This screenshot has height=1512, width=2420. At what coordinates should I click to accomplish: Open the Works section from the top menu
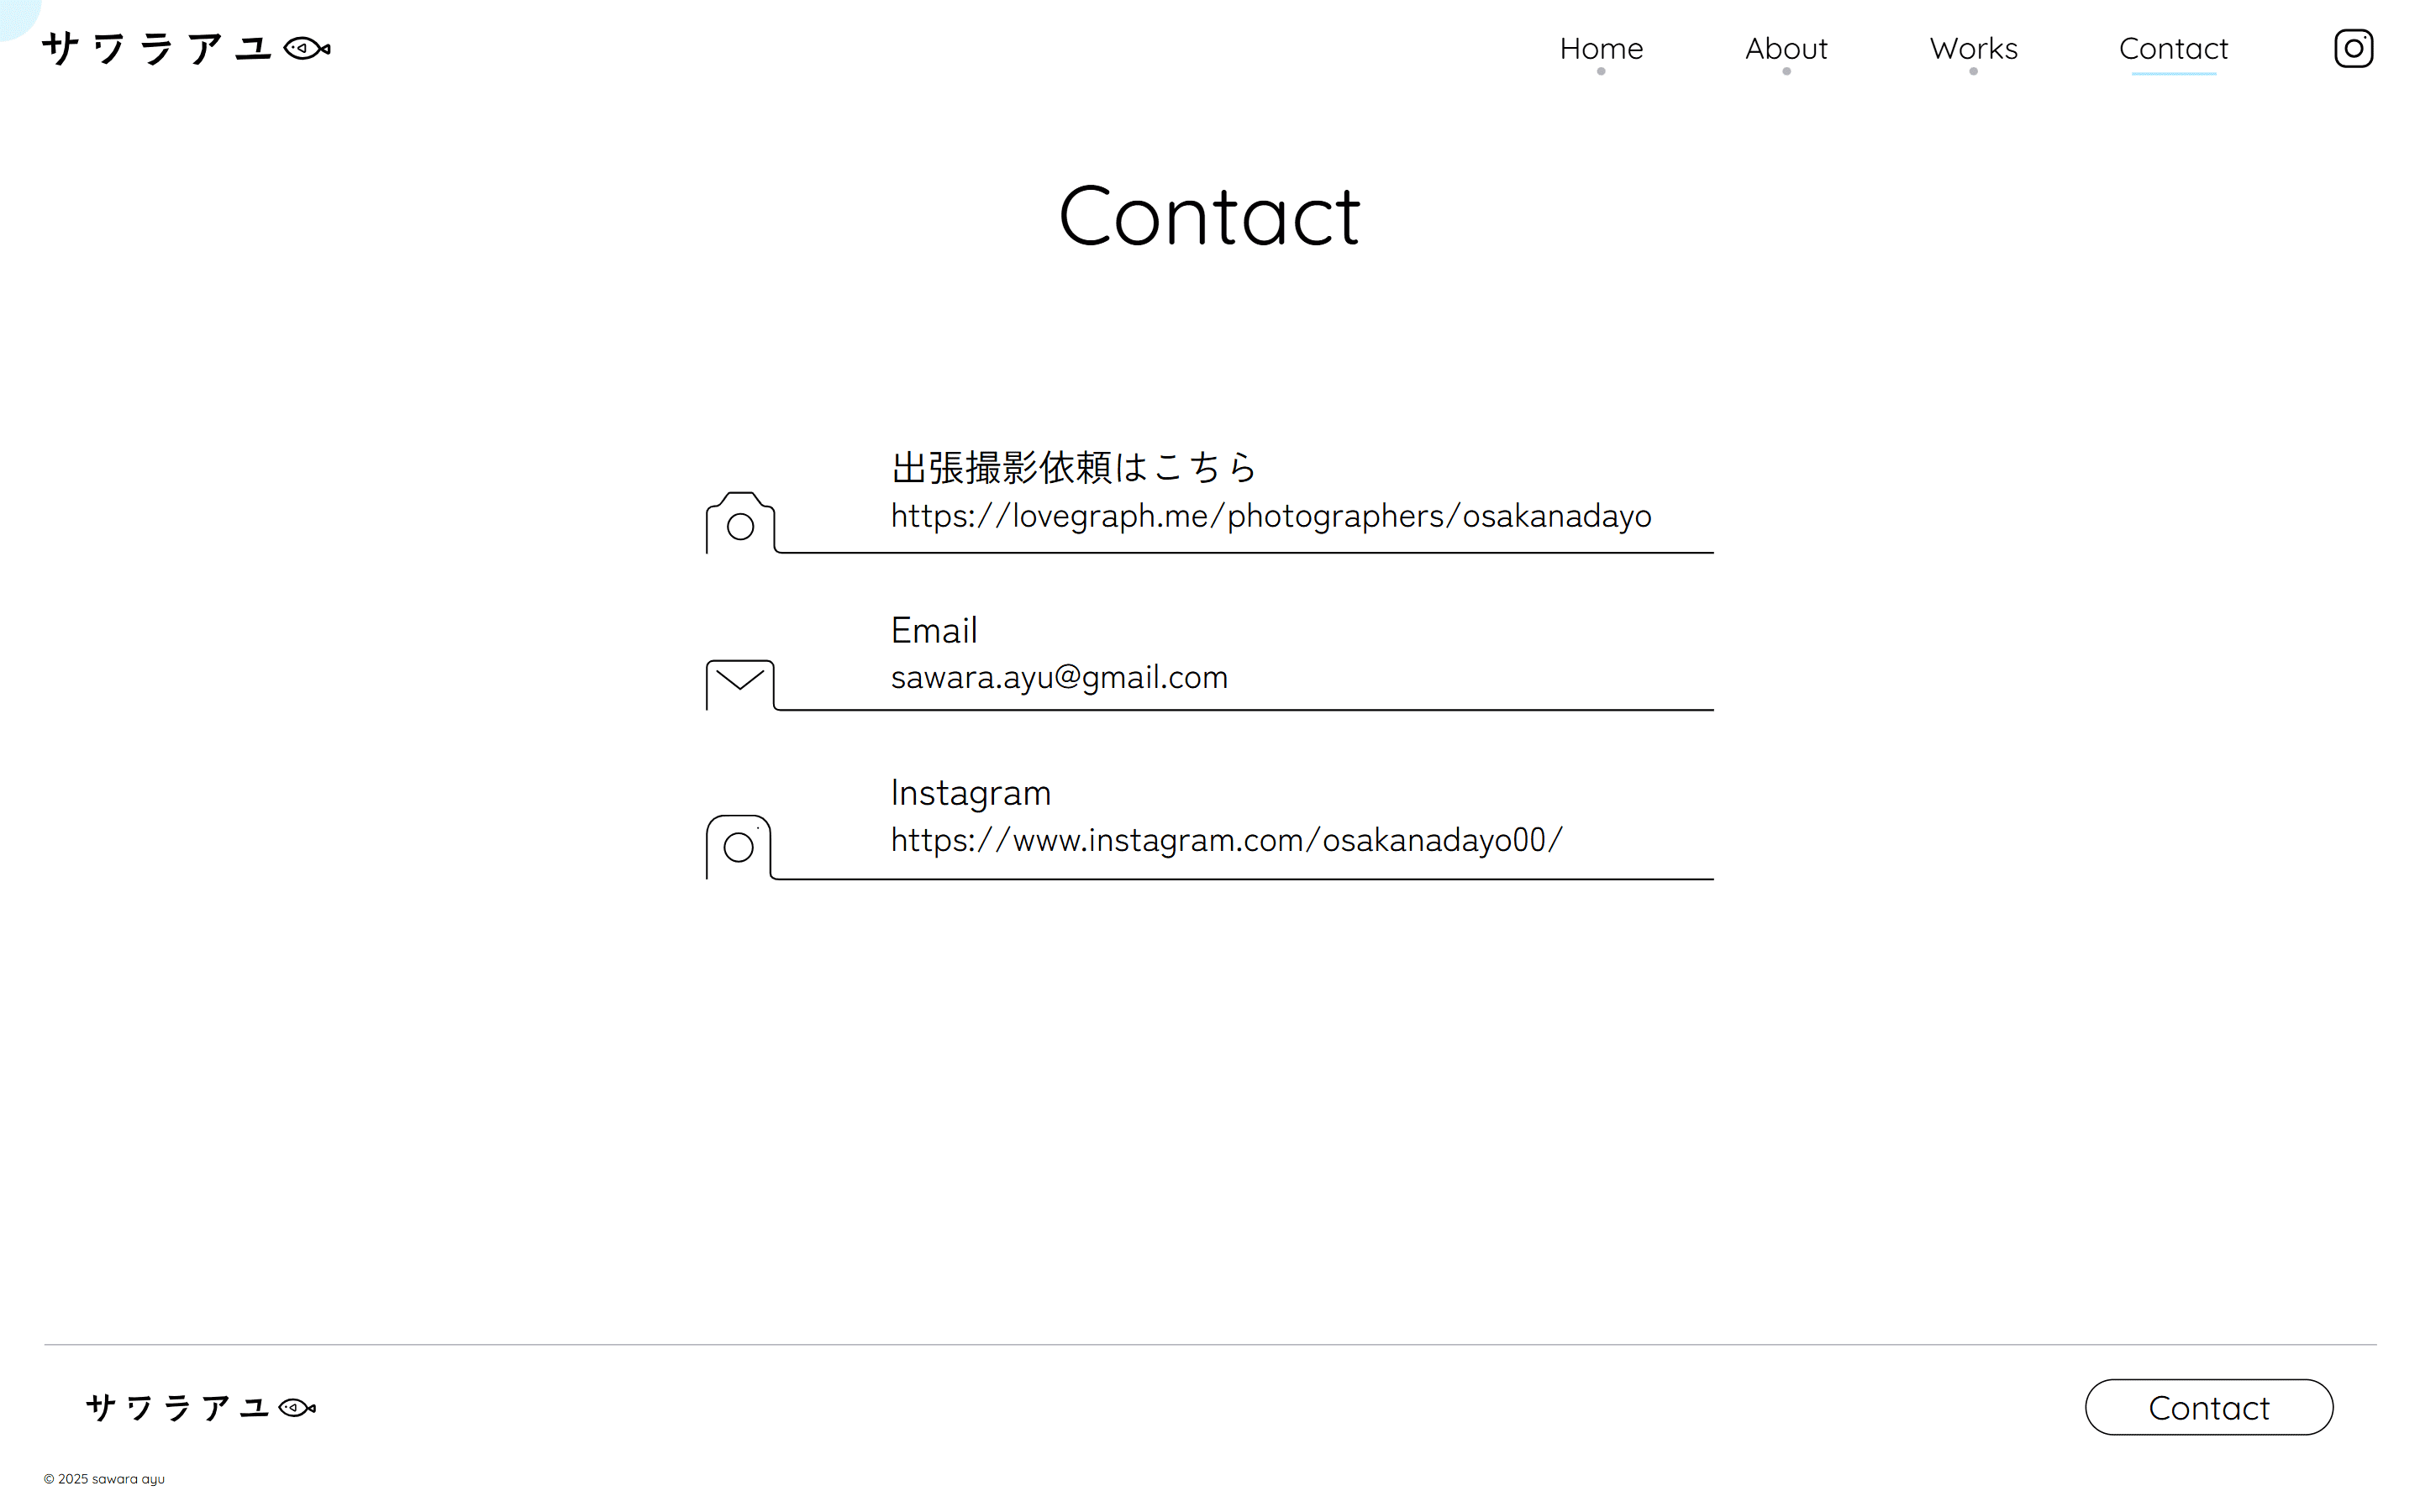click(x=1973, y=48)
